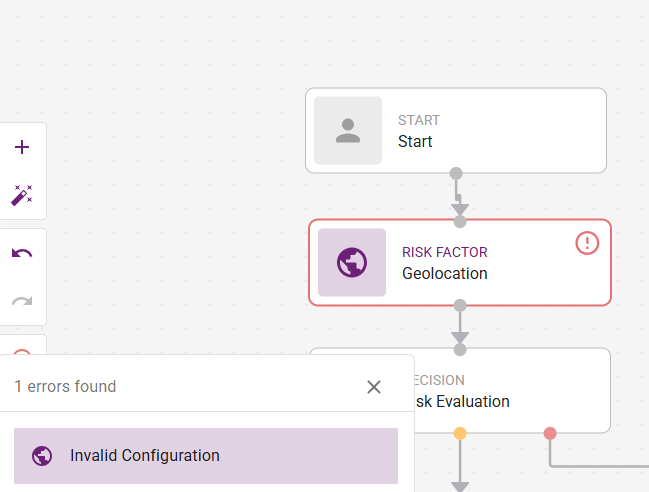The height and width of the screenshot is (492, 649).
Task: Click the Start node's bottom output port
Action: click(x=456, y=173)
